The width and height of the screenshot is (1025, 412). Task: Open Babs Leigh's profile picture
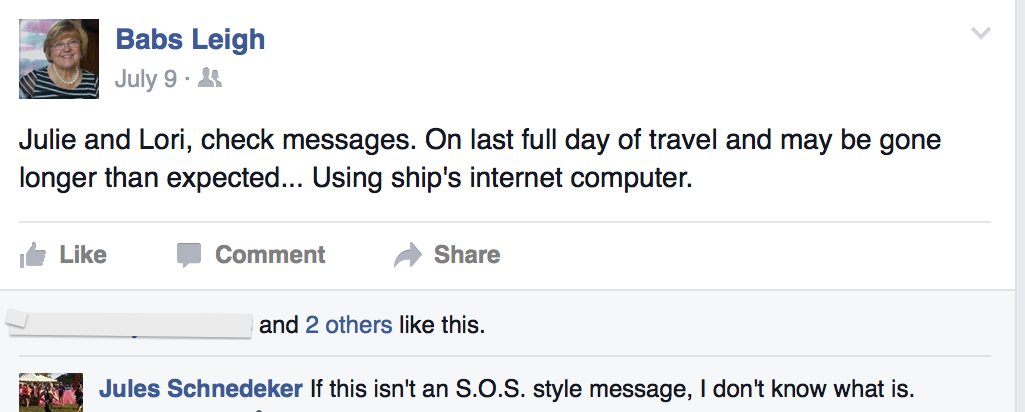[59, 59]
